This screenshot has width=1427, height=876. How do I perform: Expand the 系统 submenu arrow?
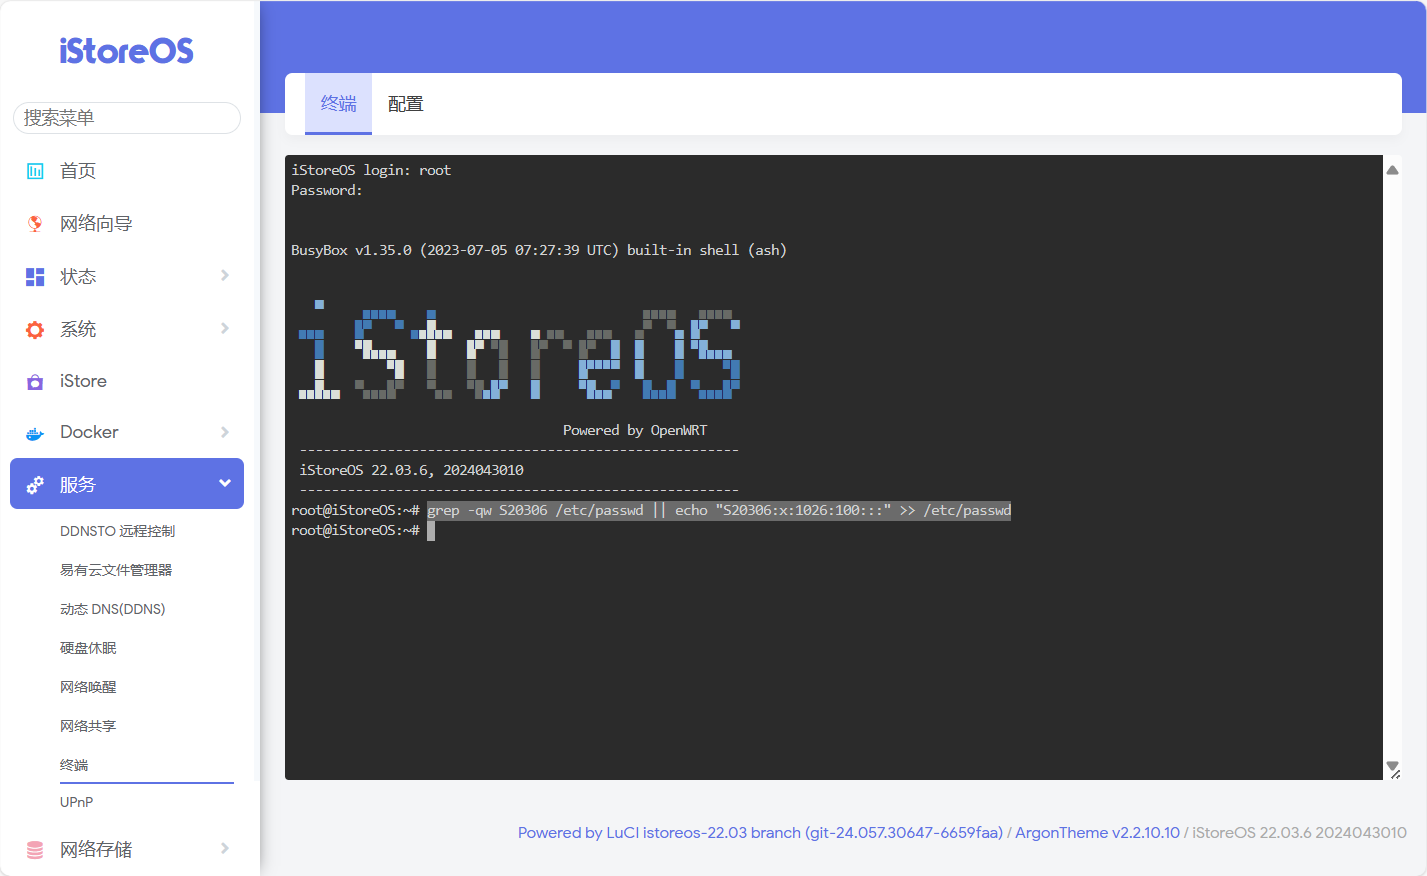225,328
